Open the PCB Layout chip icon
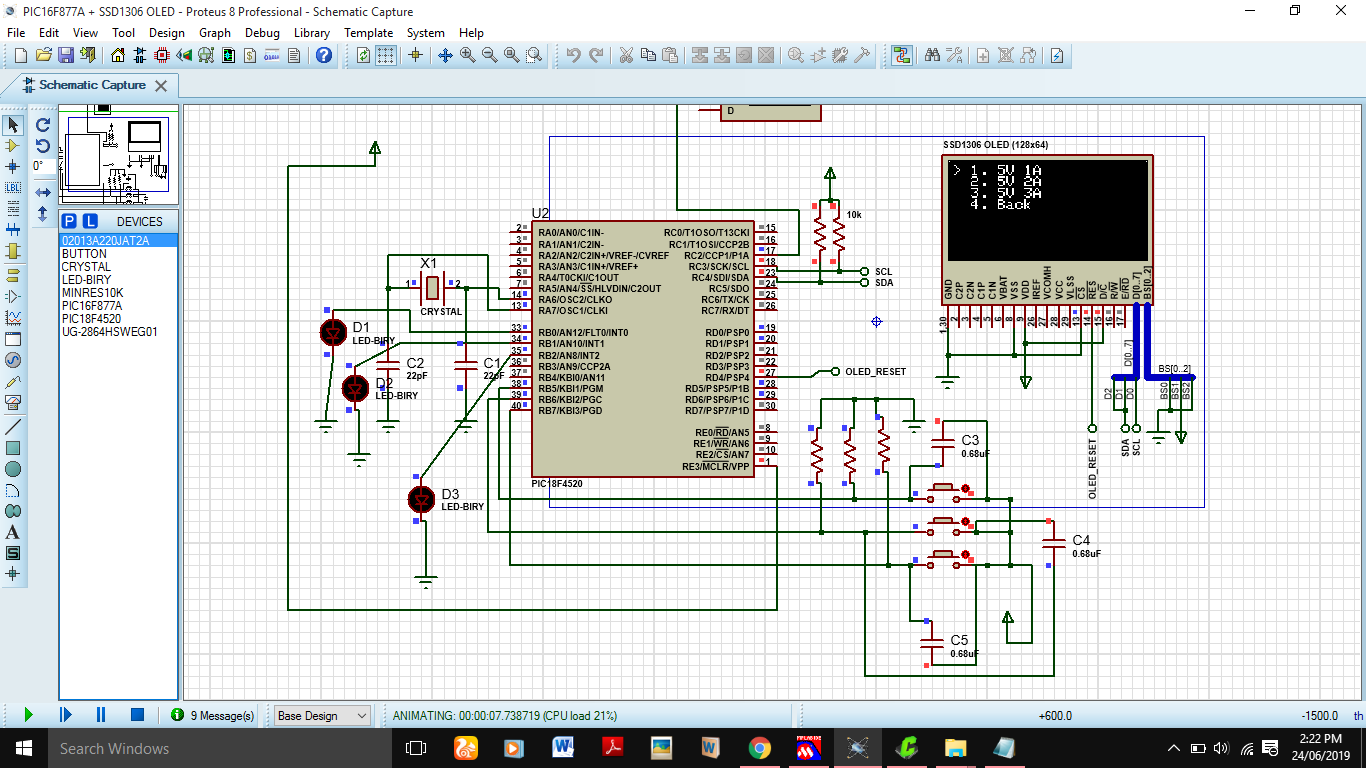This screenshot has height=768, width=1366. coord(162,55)
